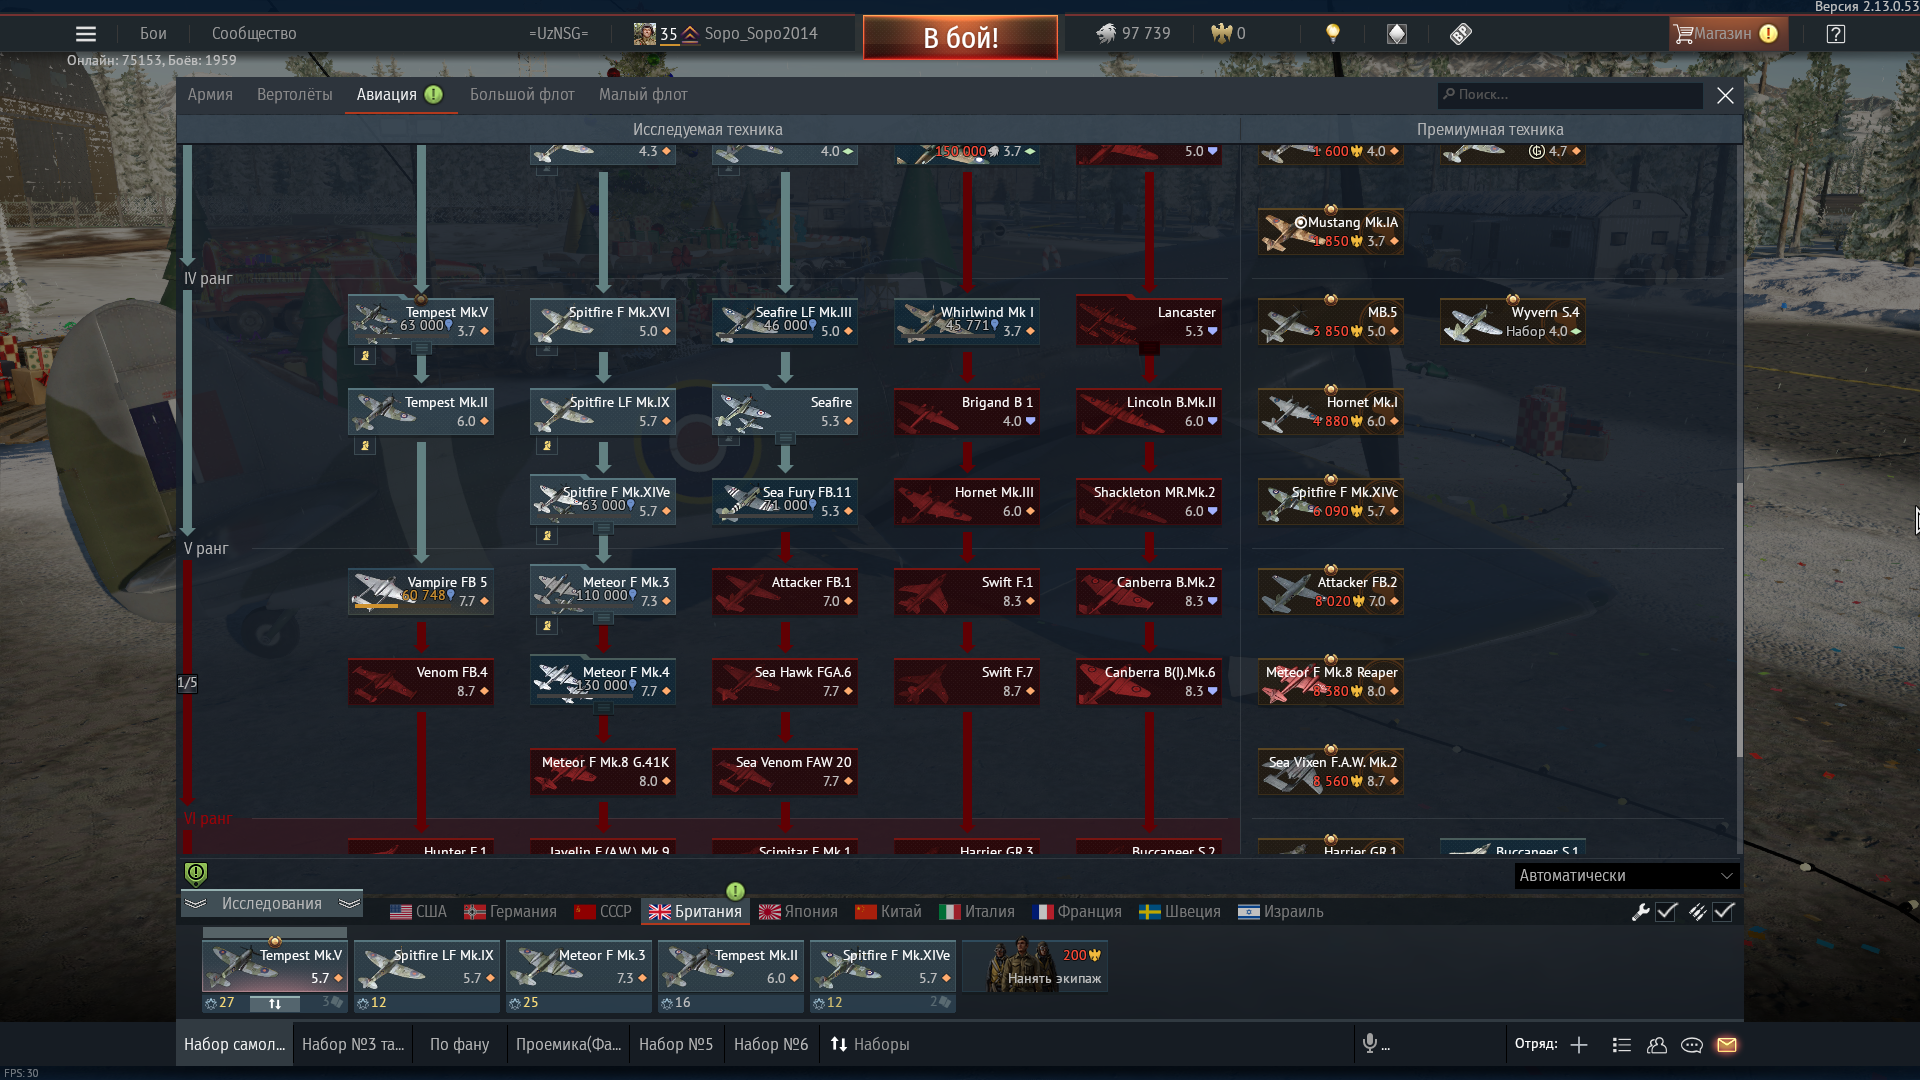The width and height of the screenshot is (1920, 1080).
Task: Click the green battle task shield icon
Action: (196, 874)
